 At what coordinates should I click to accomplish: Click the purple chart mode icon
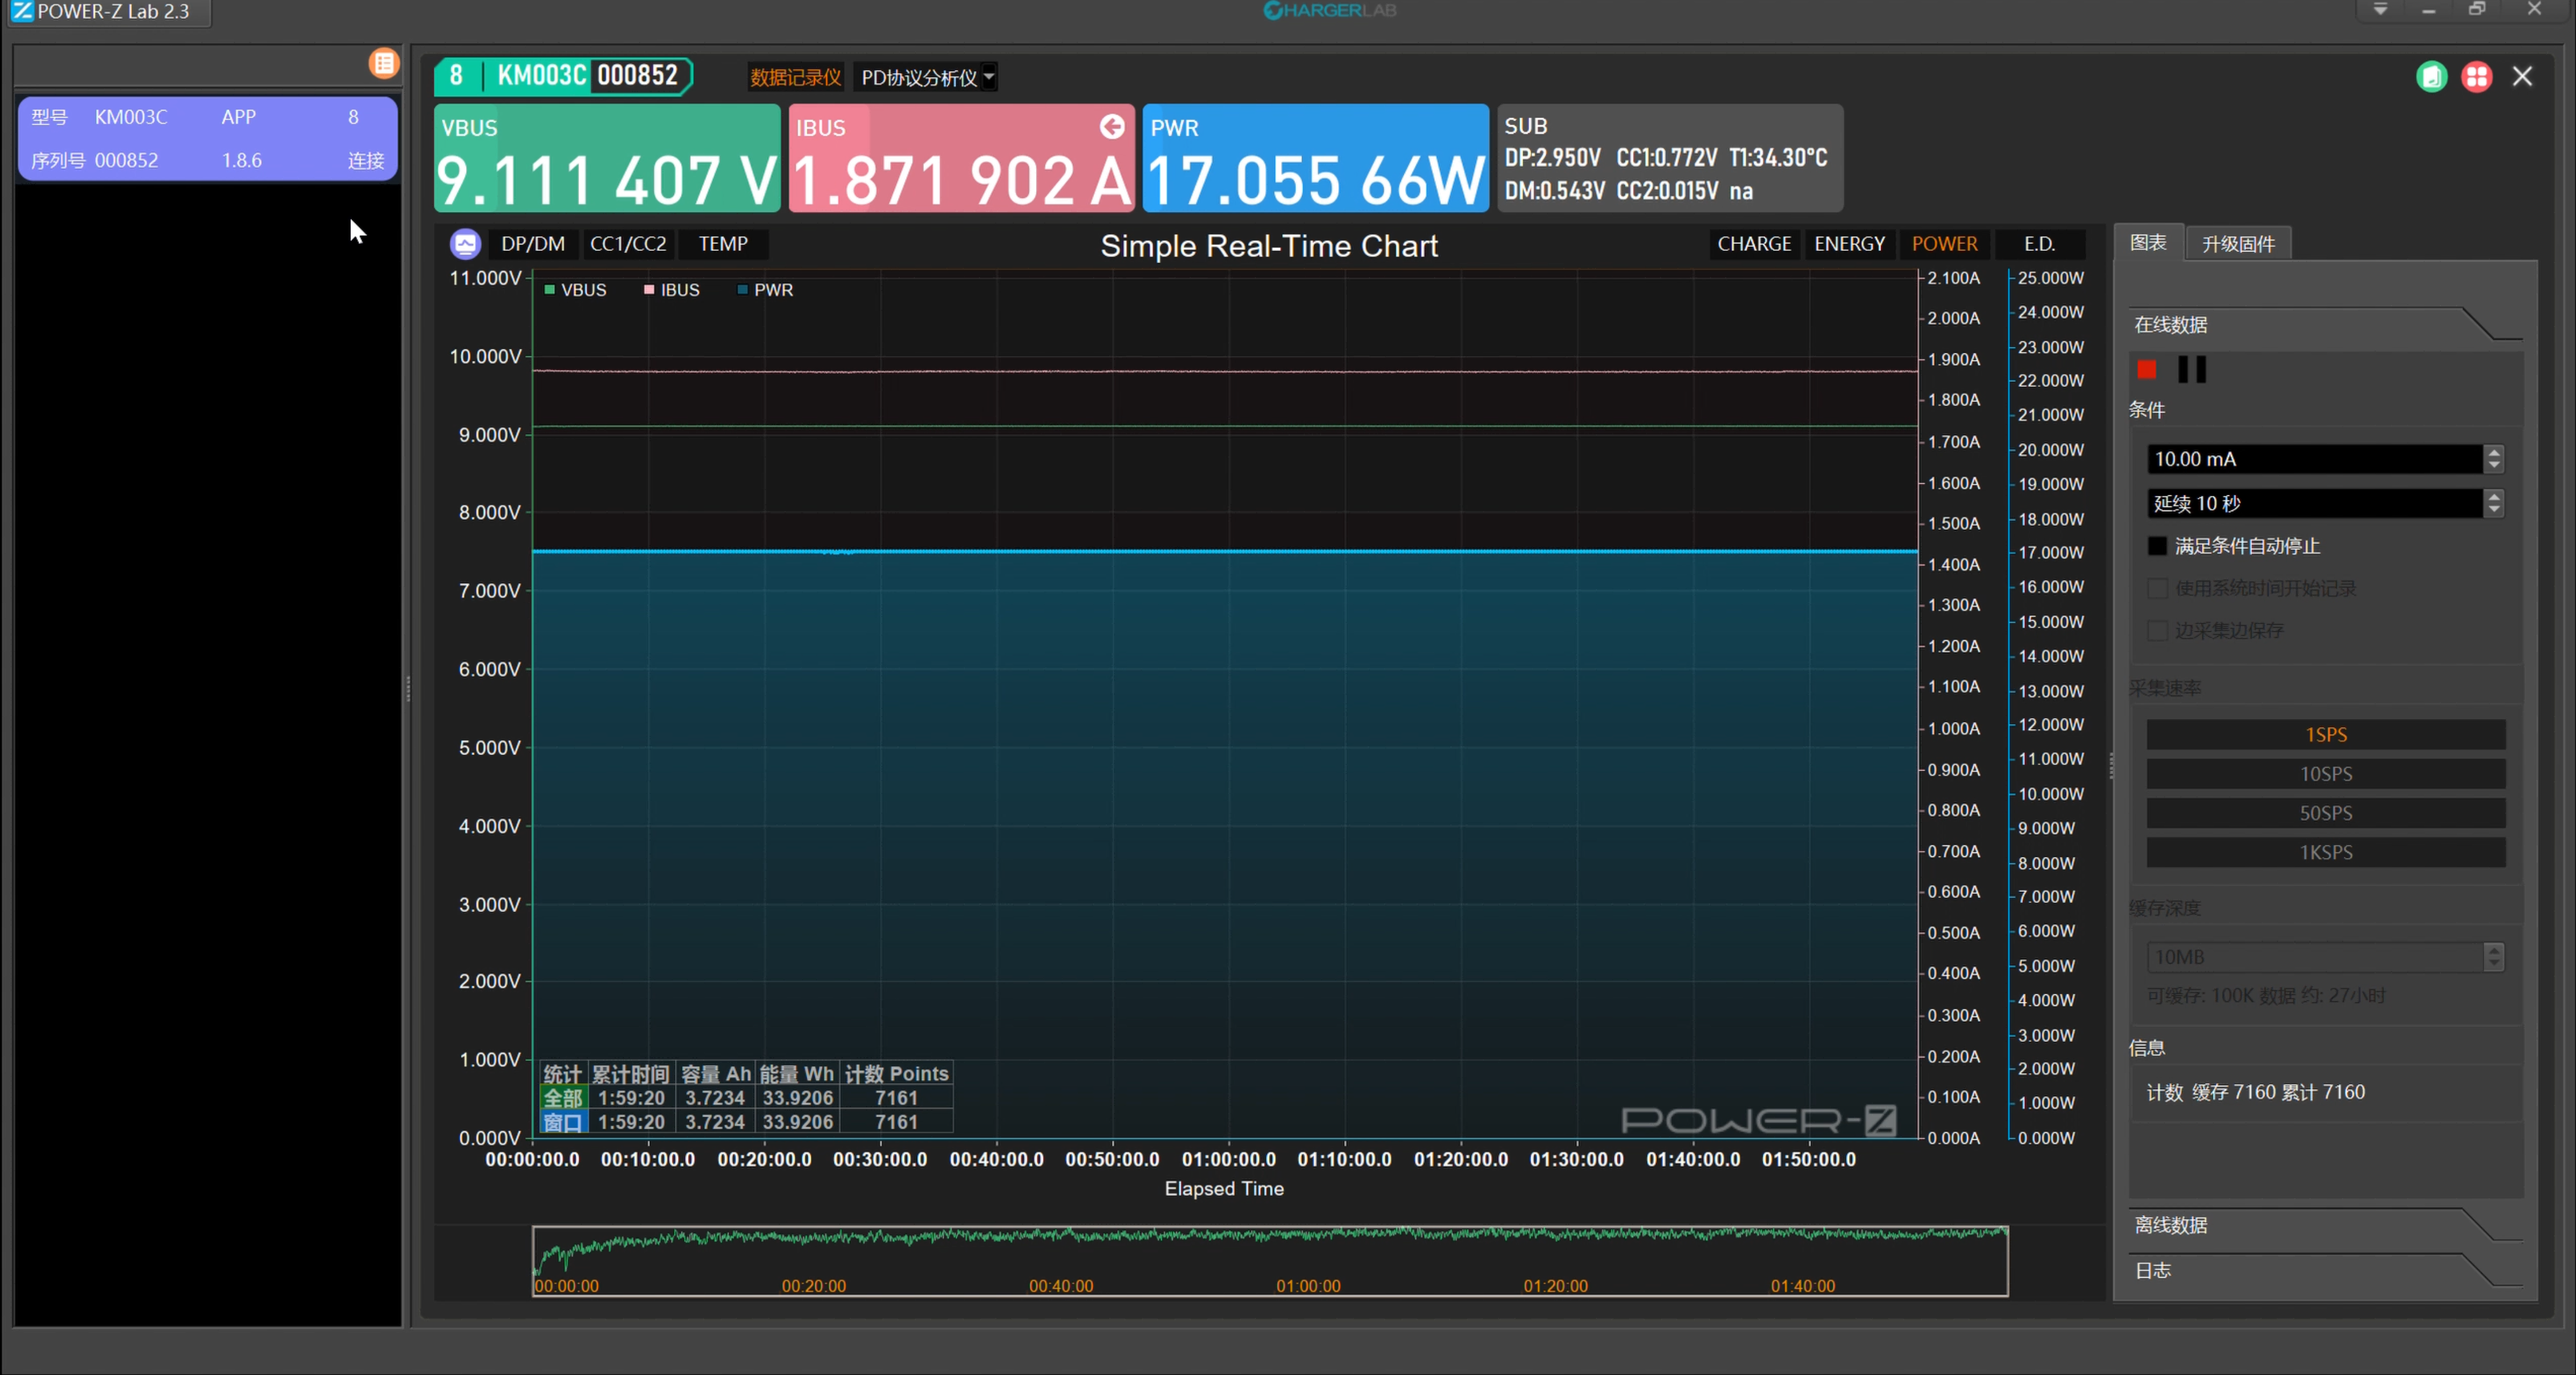(x=465, y=244)
